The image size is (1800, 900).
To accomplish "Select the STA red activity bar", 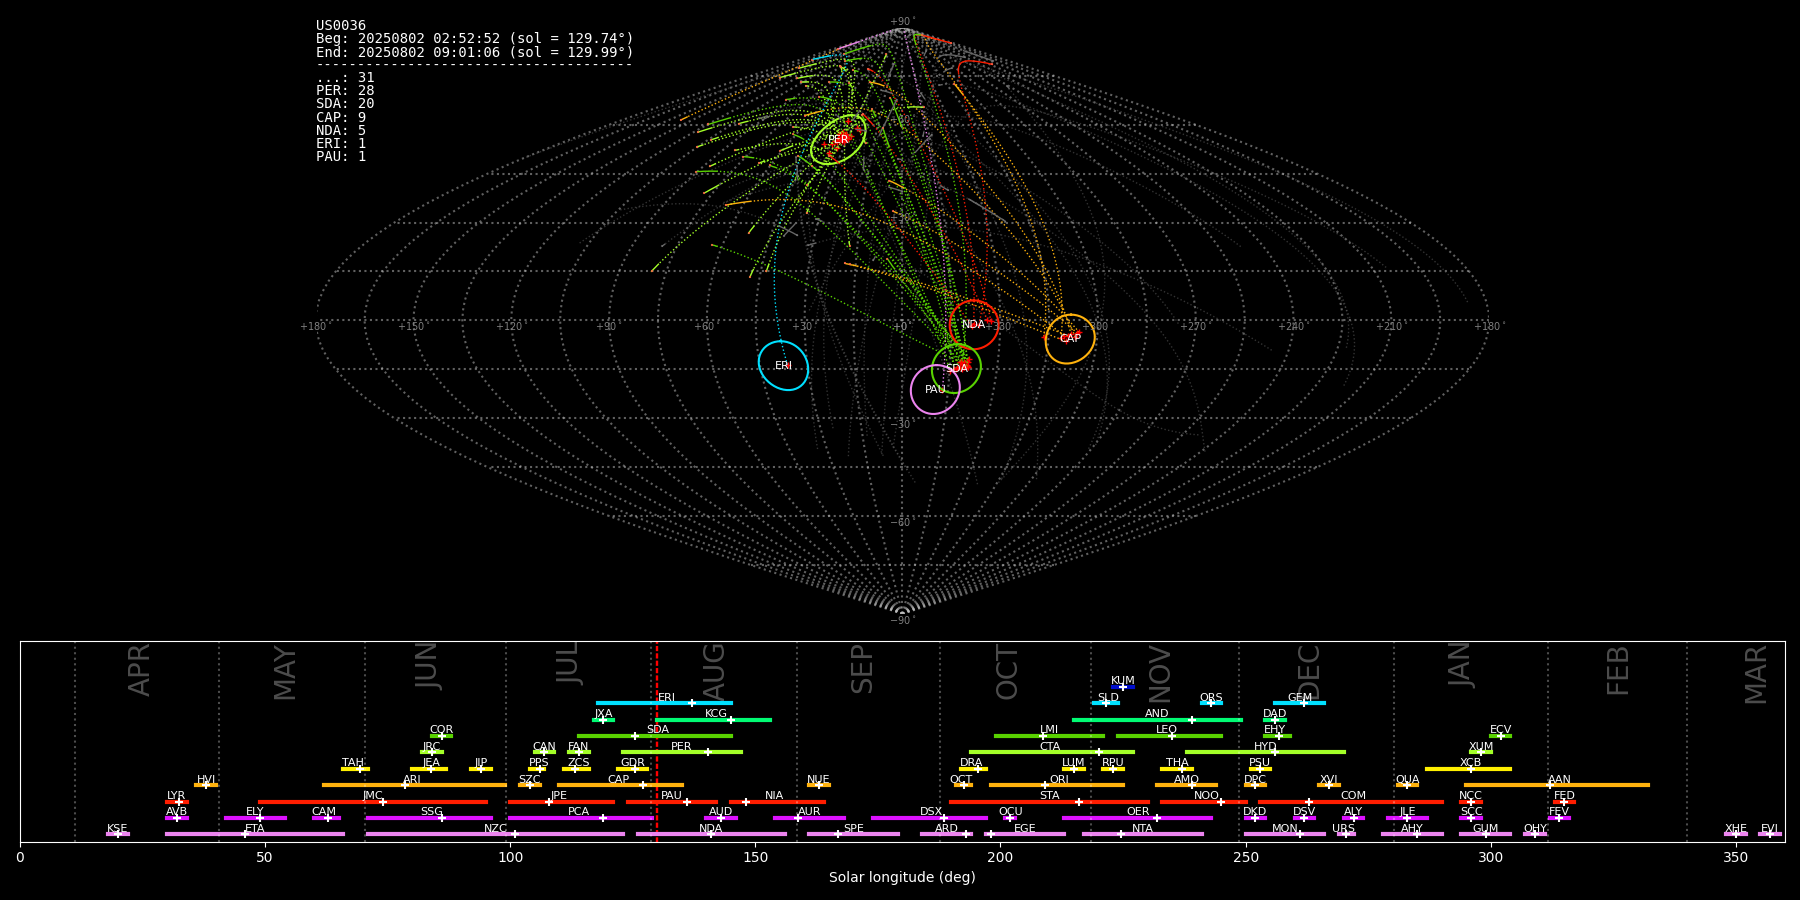I will pyautogui.click(x=1049, y=802).
